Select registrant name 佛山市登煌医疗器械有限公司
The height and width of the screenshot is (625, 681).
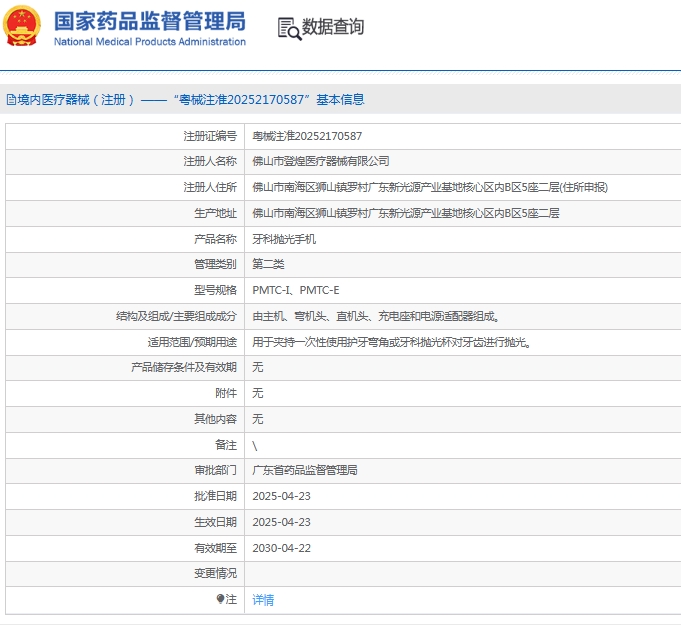(321, 161)
